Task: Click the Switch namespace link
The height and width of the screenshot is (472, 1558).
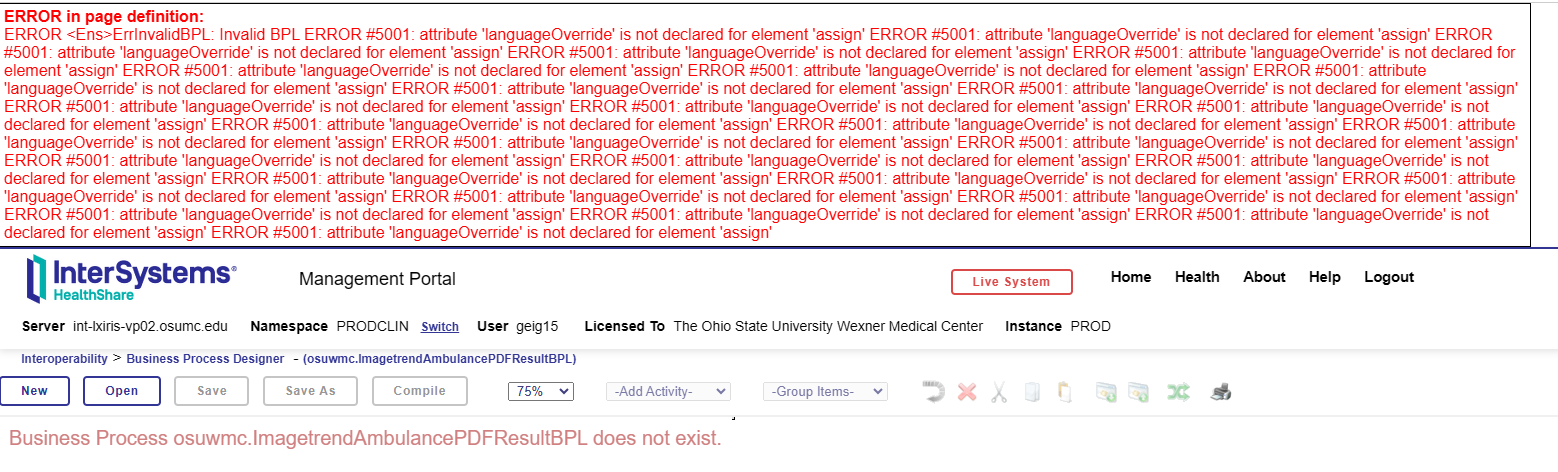Action: (440, 327)
